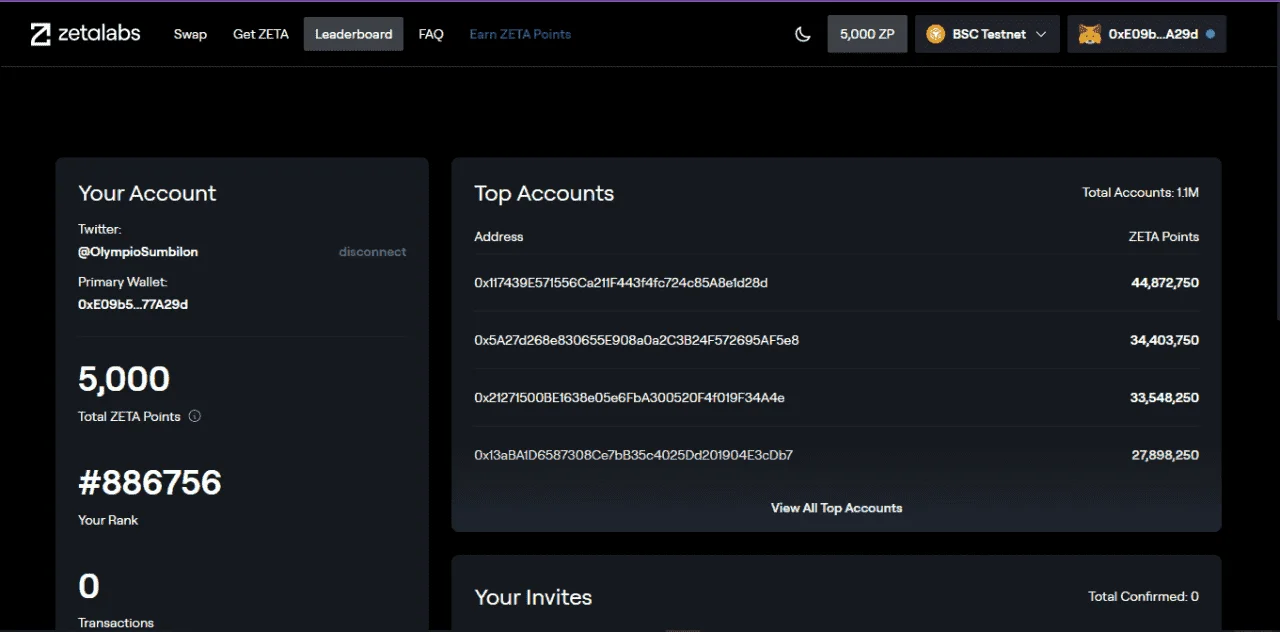The height and width of the screenshot is (632, 1280).
Task: Select address 0x21271500BE1638e05e6FbA300520F4f019F34A4e
Action: pos(629,398)
